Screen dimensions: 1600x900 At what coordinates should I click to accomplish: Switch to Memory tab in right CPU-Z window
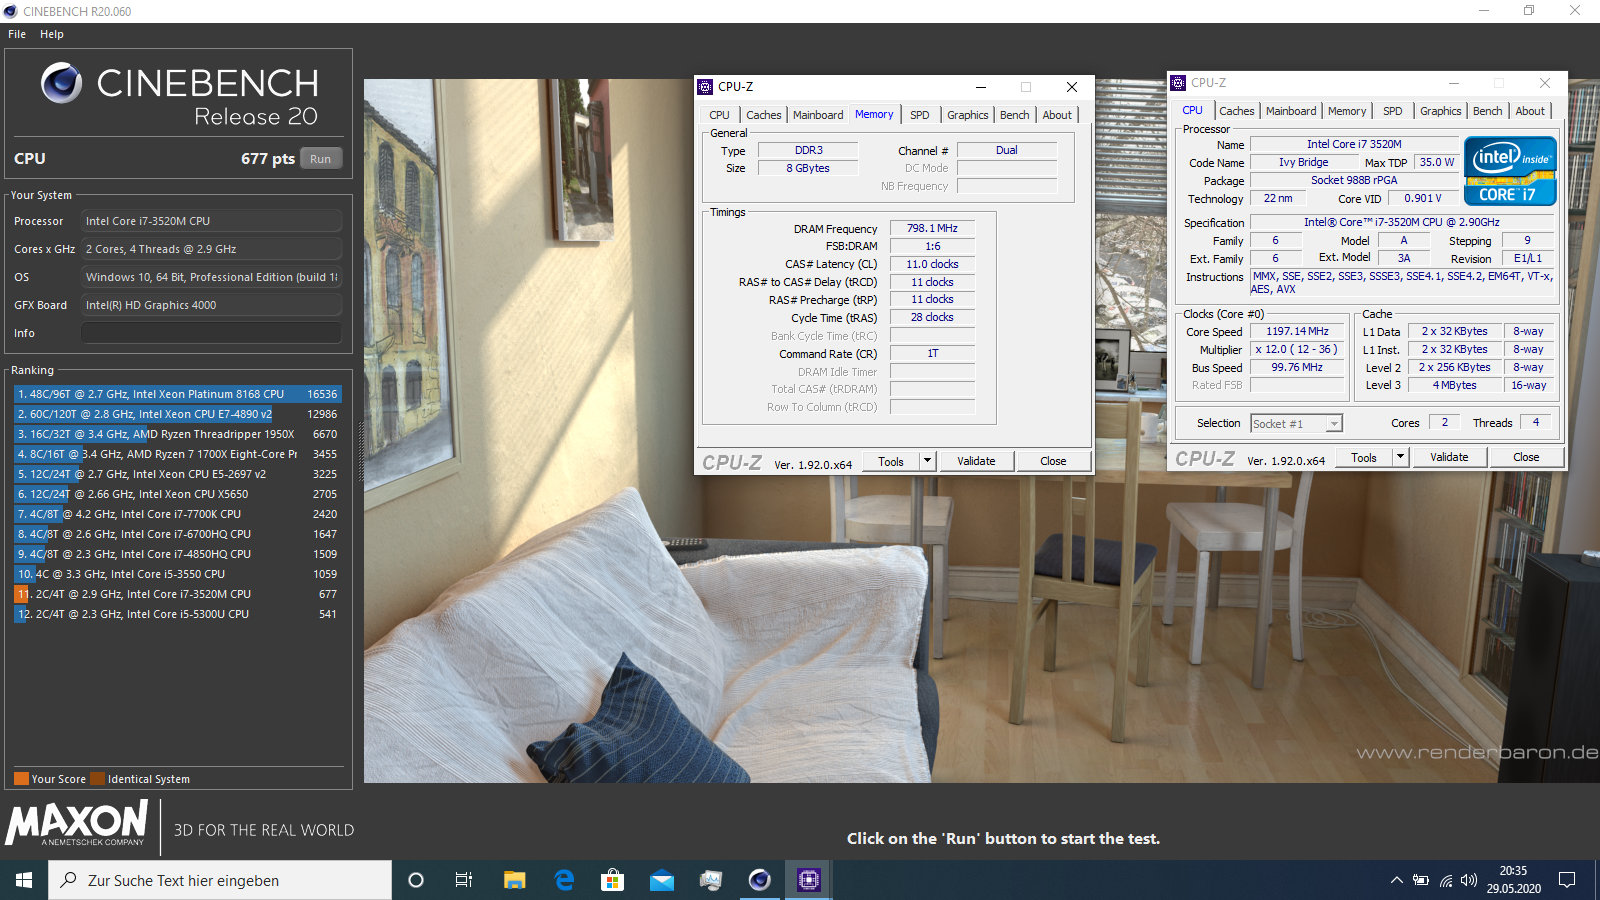pos(1347,111)
